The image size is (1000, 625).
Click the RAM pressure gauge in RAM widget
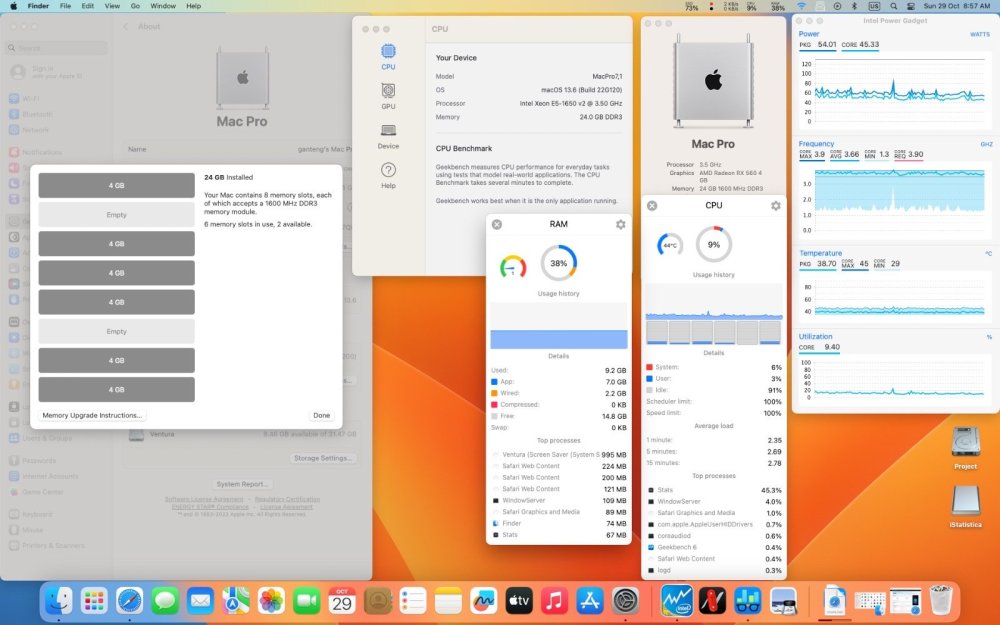coord(513,267)
